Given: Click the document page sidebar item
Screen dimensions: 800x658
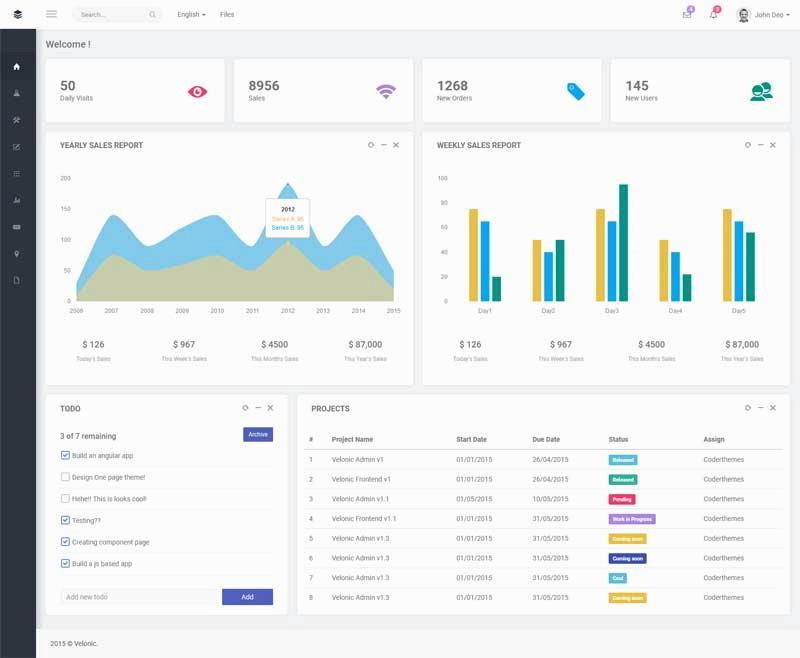Looking at the screenshot, I should click(16, 280).
